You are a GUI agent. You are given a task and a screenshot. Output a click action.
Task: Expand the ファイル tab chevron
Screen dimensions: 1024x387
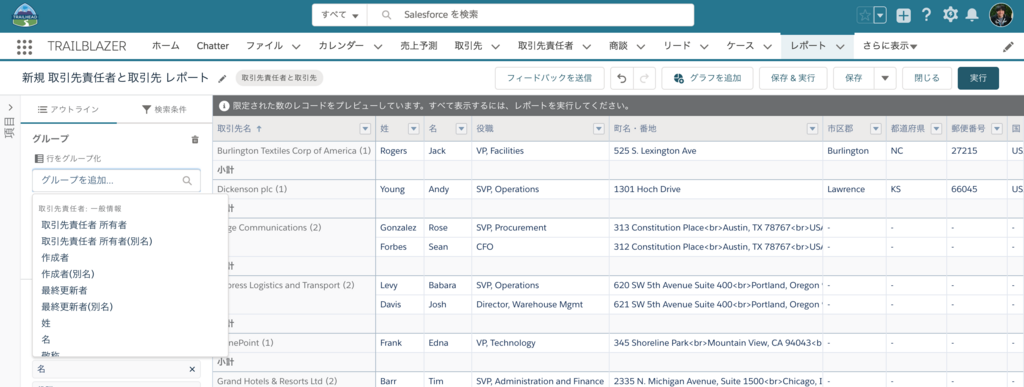tap(296, 46)
